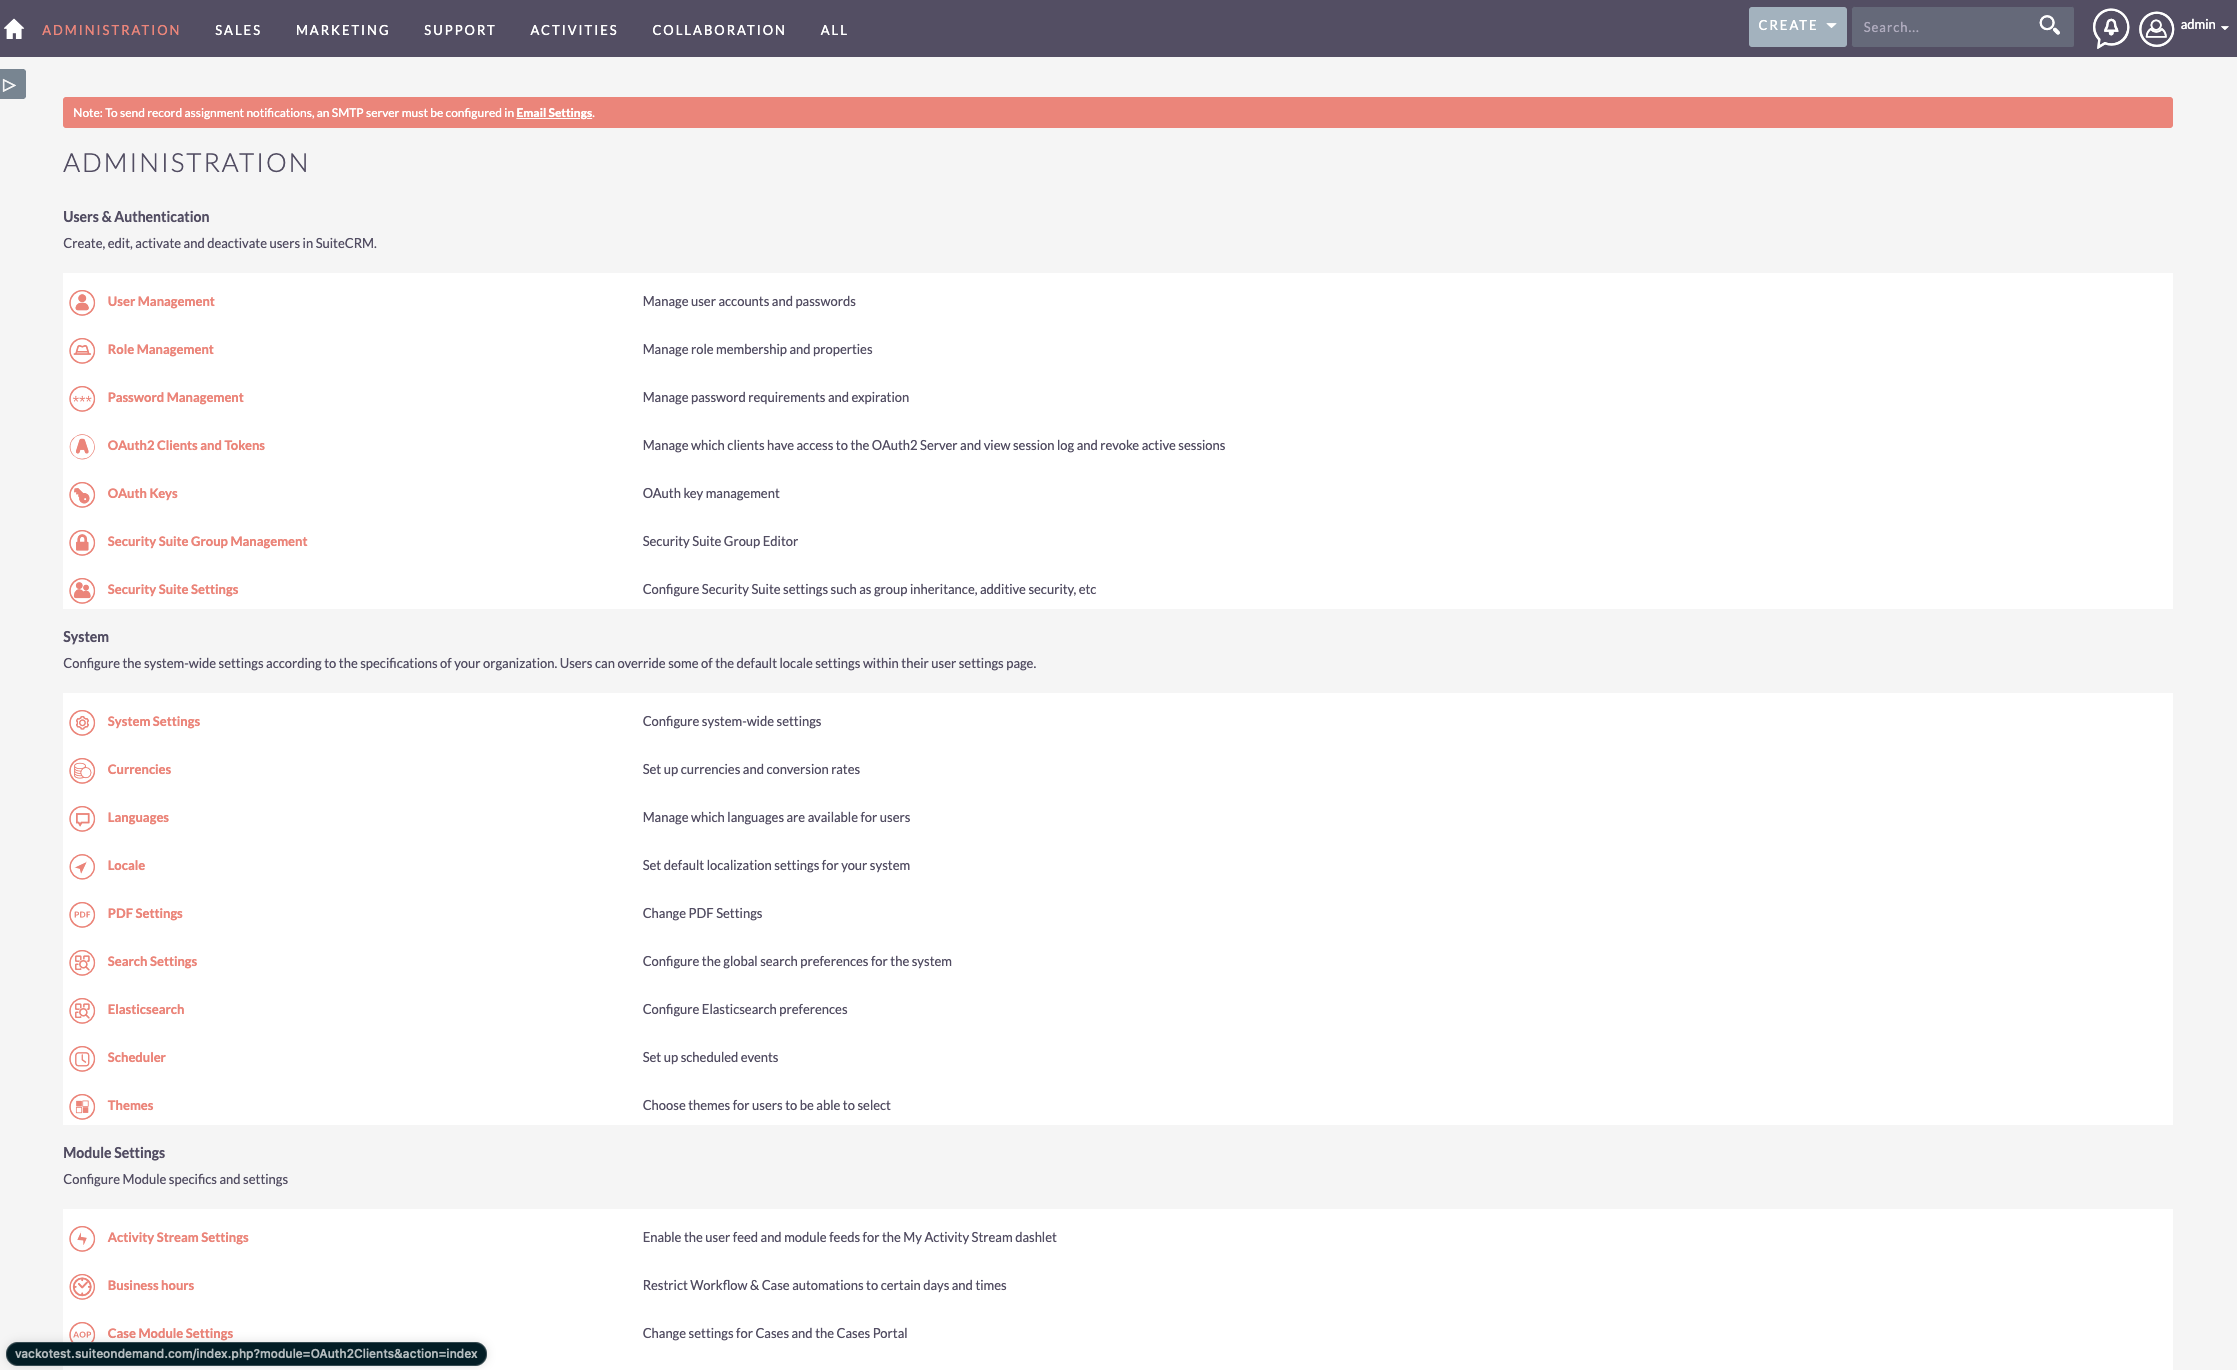
Task: Open Currencies link
Action: (139, 769)
